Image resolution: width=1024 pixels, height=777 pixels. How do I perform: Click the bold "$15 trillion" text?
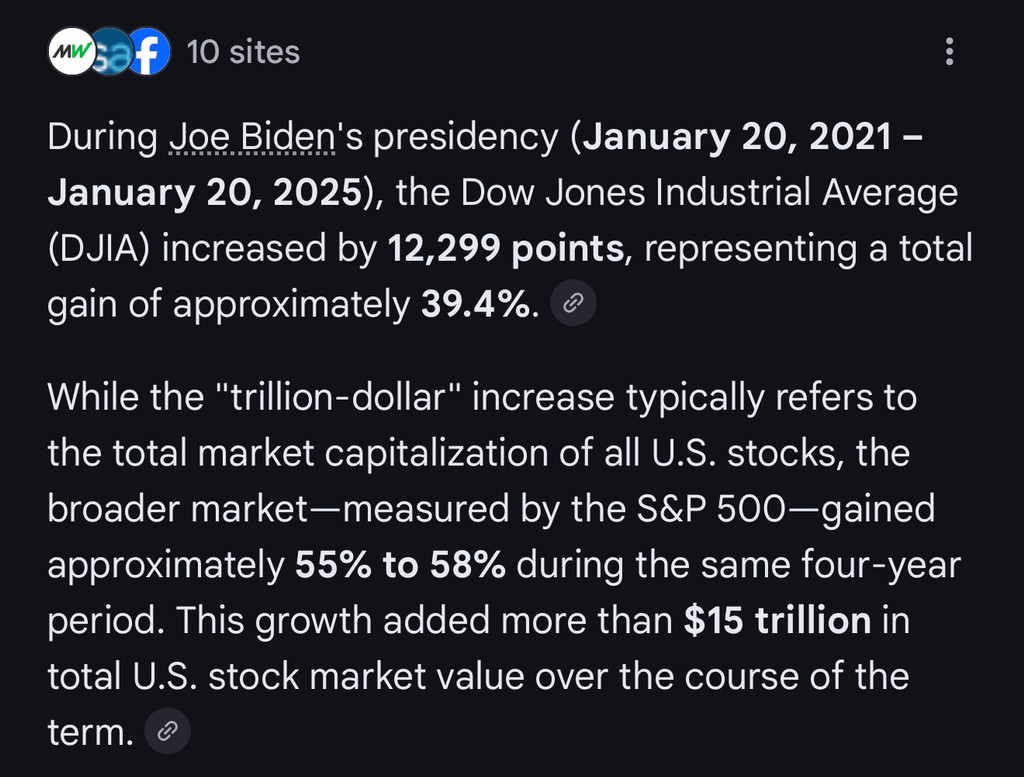click(778, 621)
